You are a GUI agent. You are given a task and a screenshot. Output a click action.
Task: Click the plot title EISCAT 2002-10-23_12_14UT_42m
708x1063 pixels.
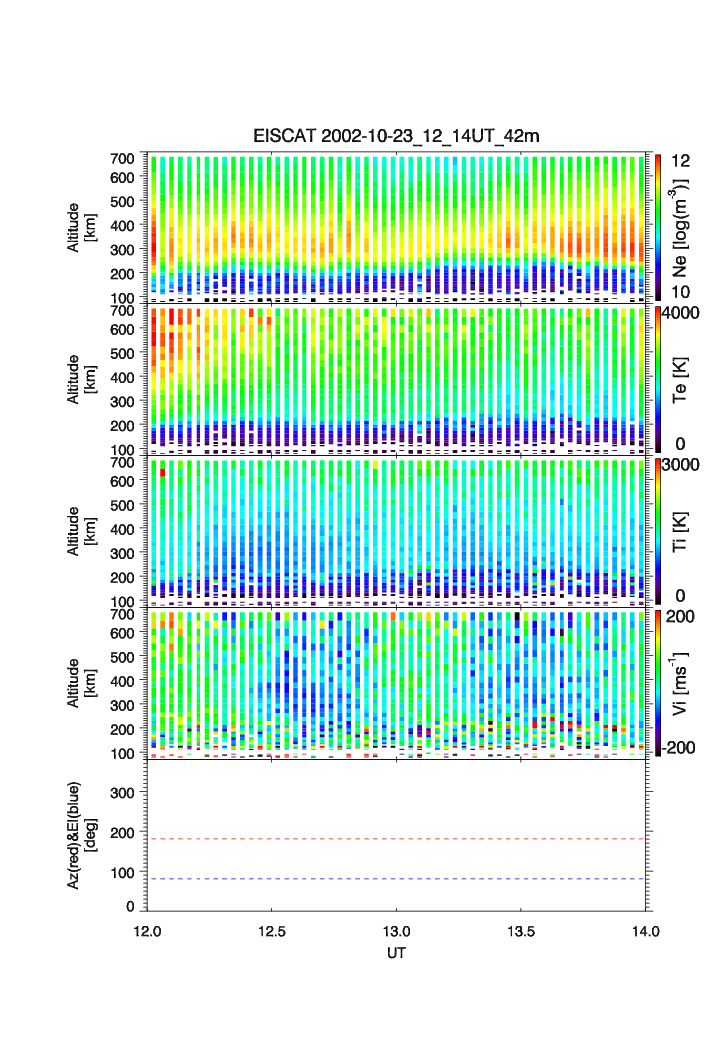pos(396,136)
